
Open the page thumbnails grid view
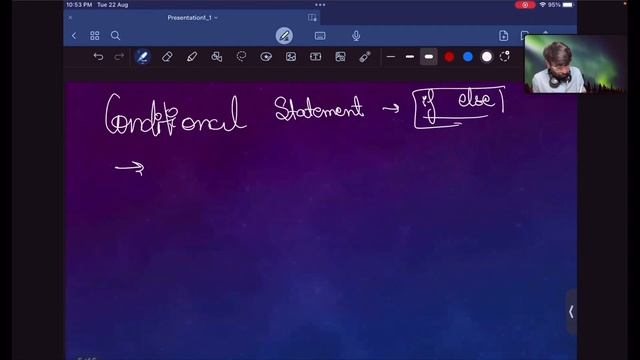click(95, 36)
